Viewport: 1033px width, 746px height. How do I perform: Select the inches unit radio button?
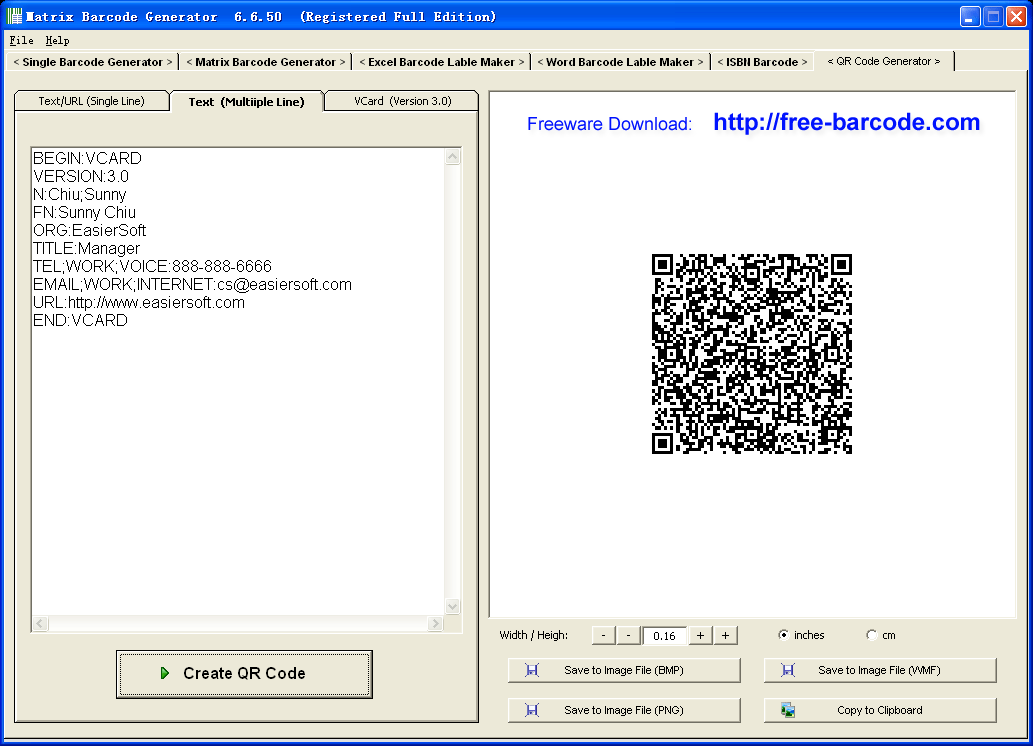tap(783, 635)
